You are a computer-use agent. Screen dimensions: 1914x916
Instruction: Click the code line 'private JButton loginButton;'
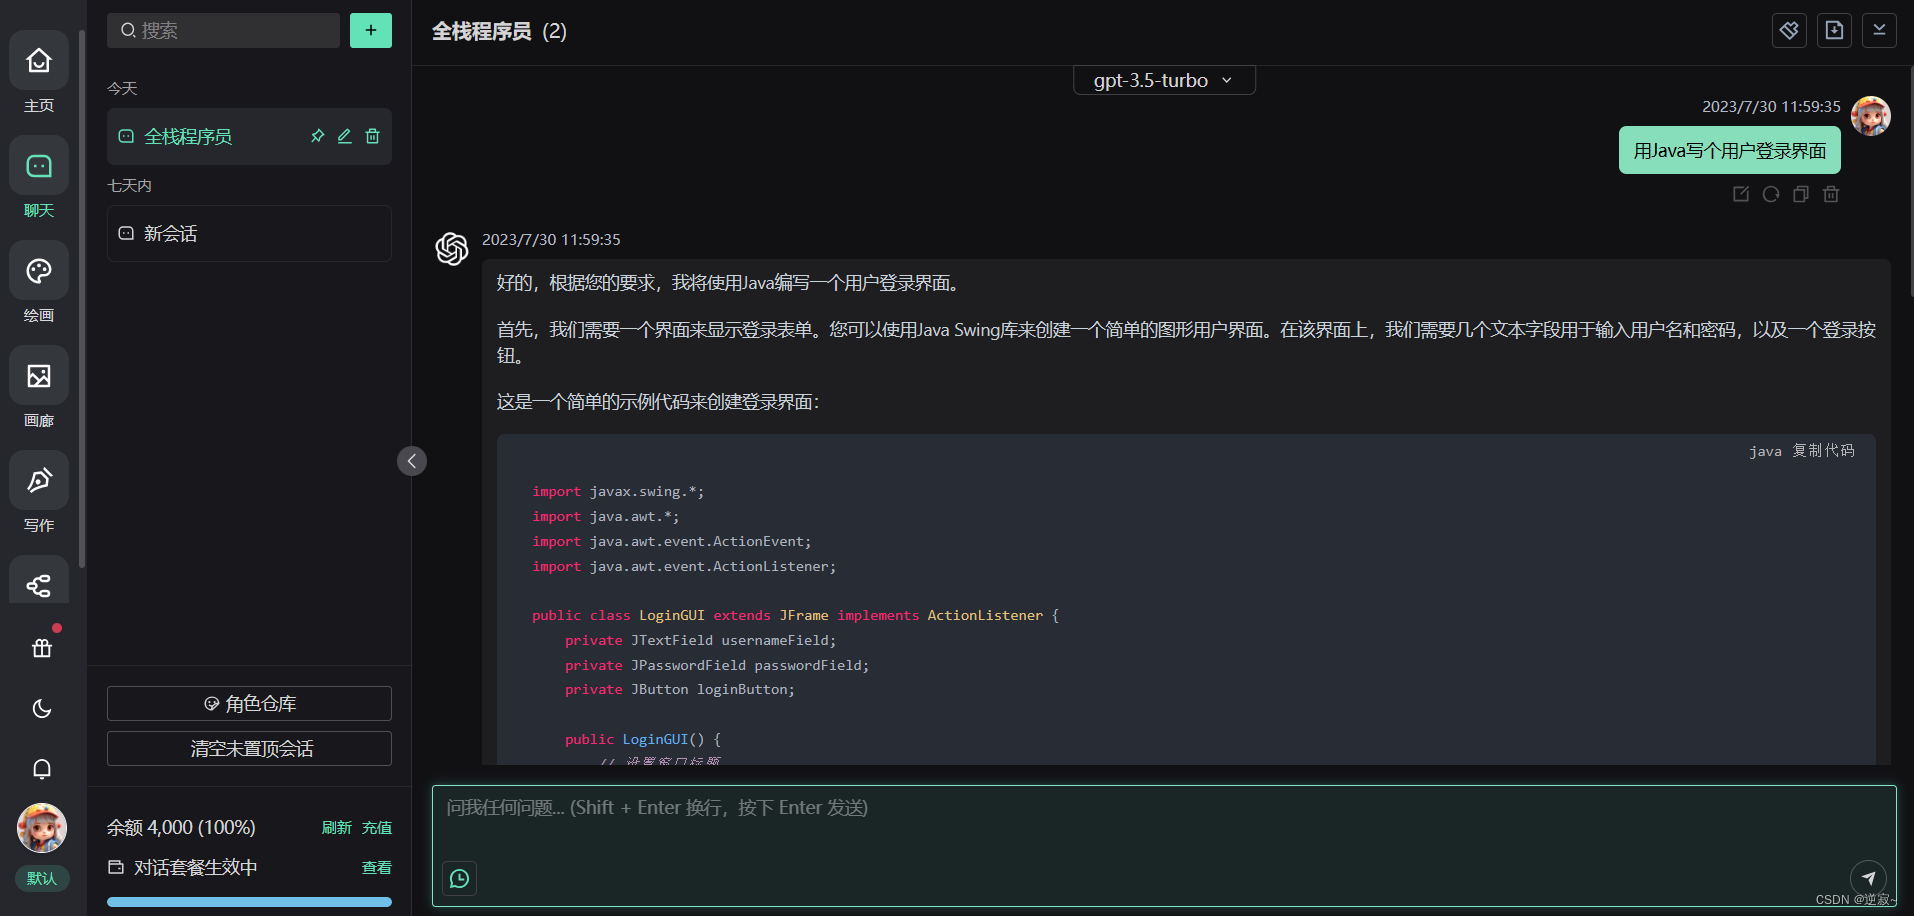[x=680, y=690]
